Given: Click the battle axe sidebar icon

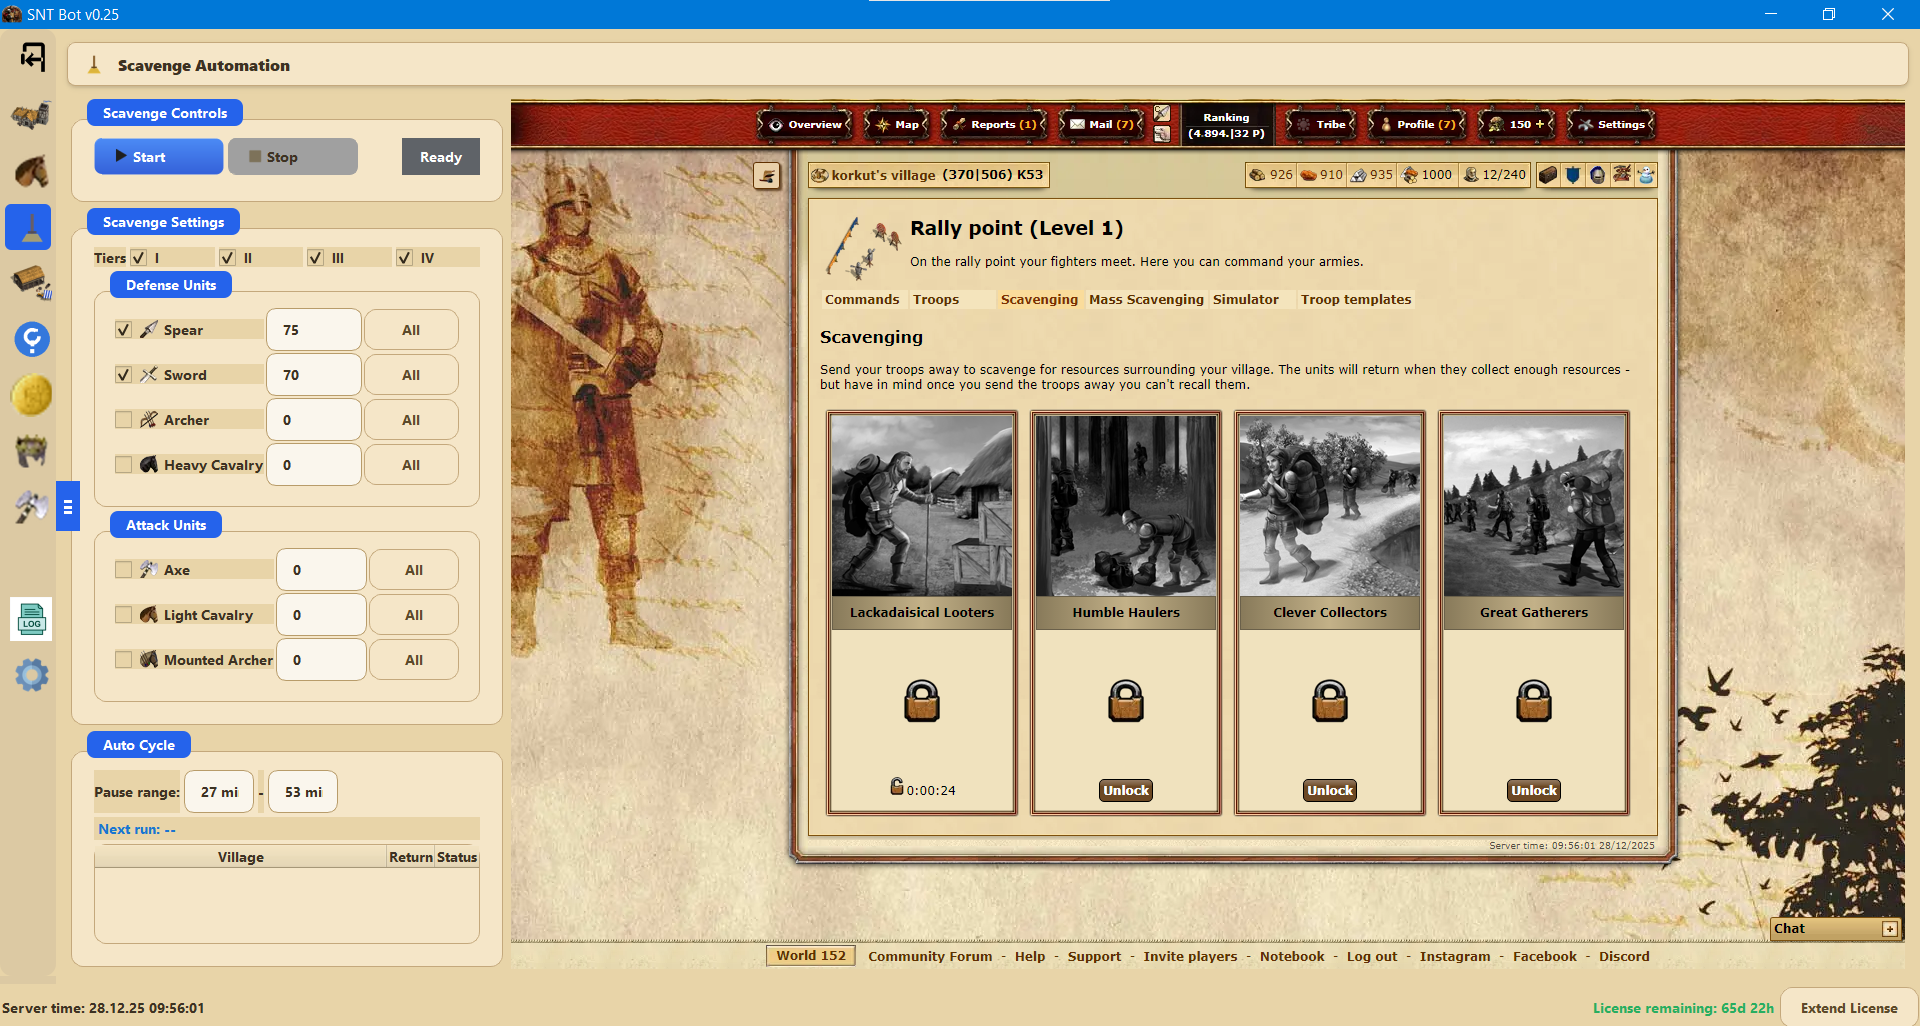Looking at the screenshot, I should (31, 507).
